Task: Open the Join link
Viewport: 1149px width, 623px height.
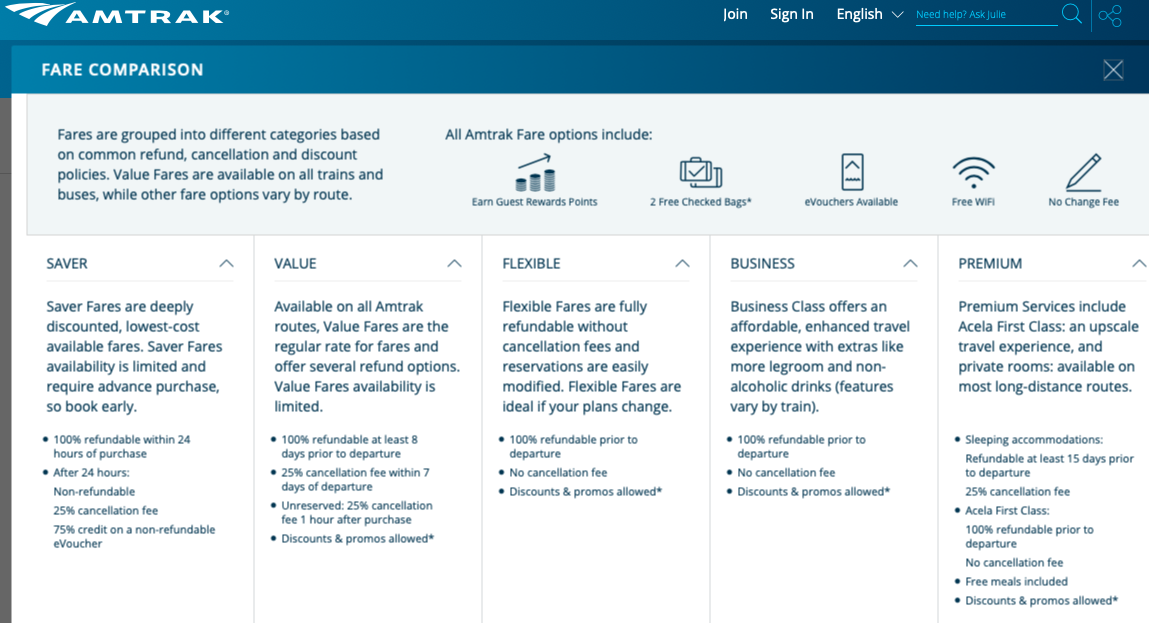Action: click(735, 14)
